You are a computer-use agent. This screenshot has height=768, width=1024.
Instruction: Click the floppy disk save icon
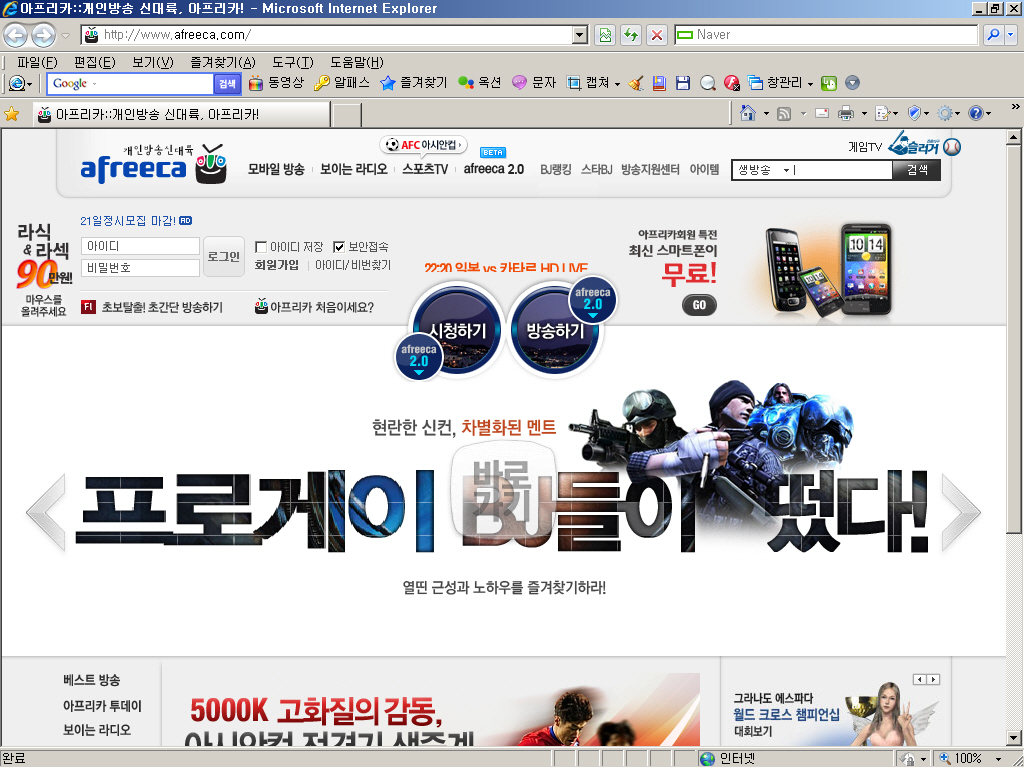(x=683, y=83)
